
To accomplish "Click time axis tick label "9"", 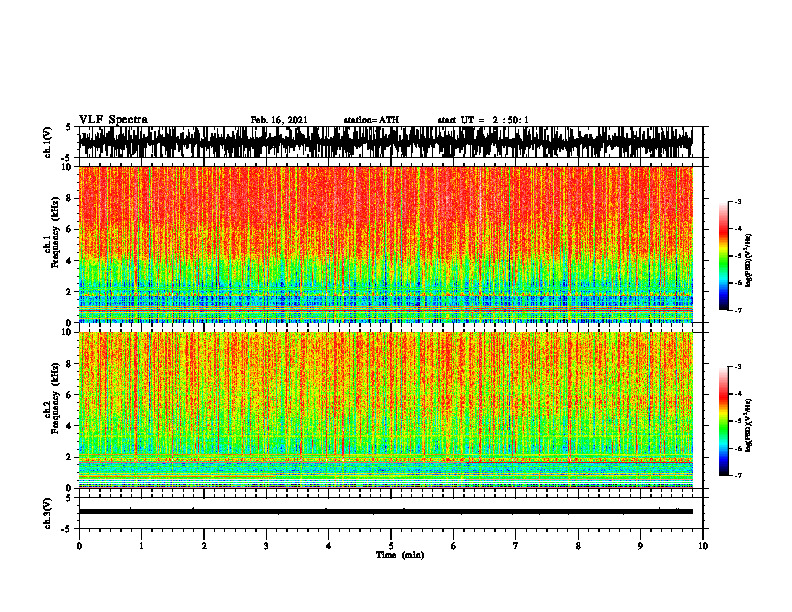I will 640,546.
